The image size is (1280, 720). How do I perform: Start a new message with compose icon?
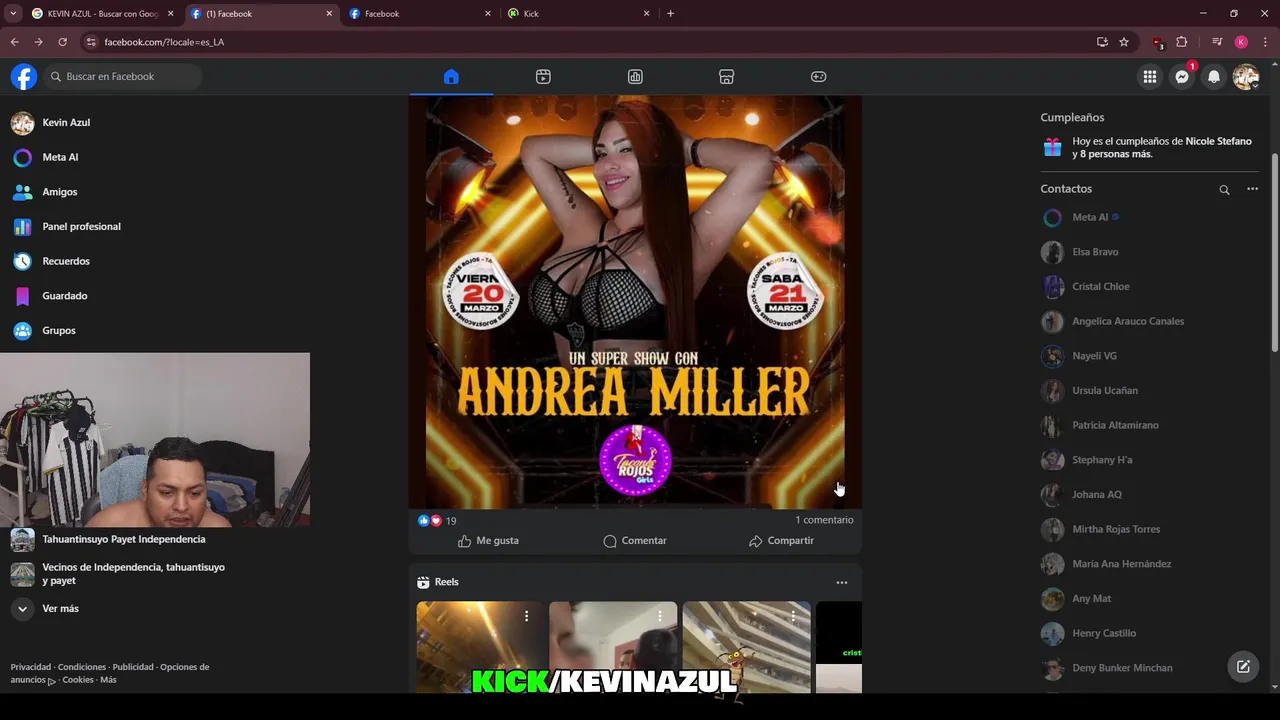tap(1243, 667)
